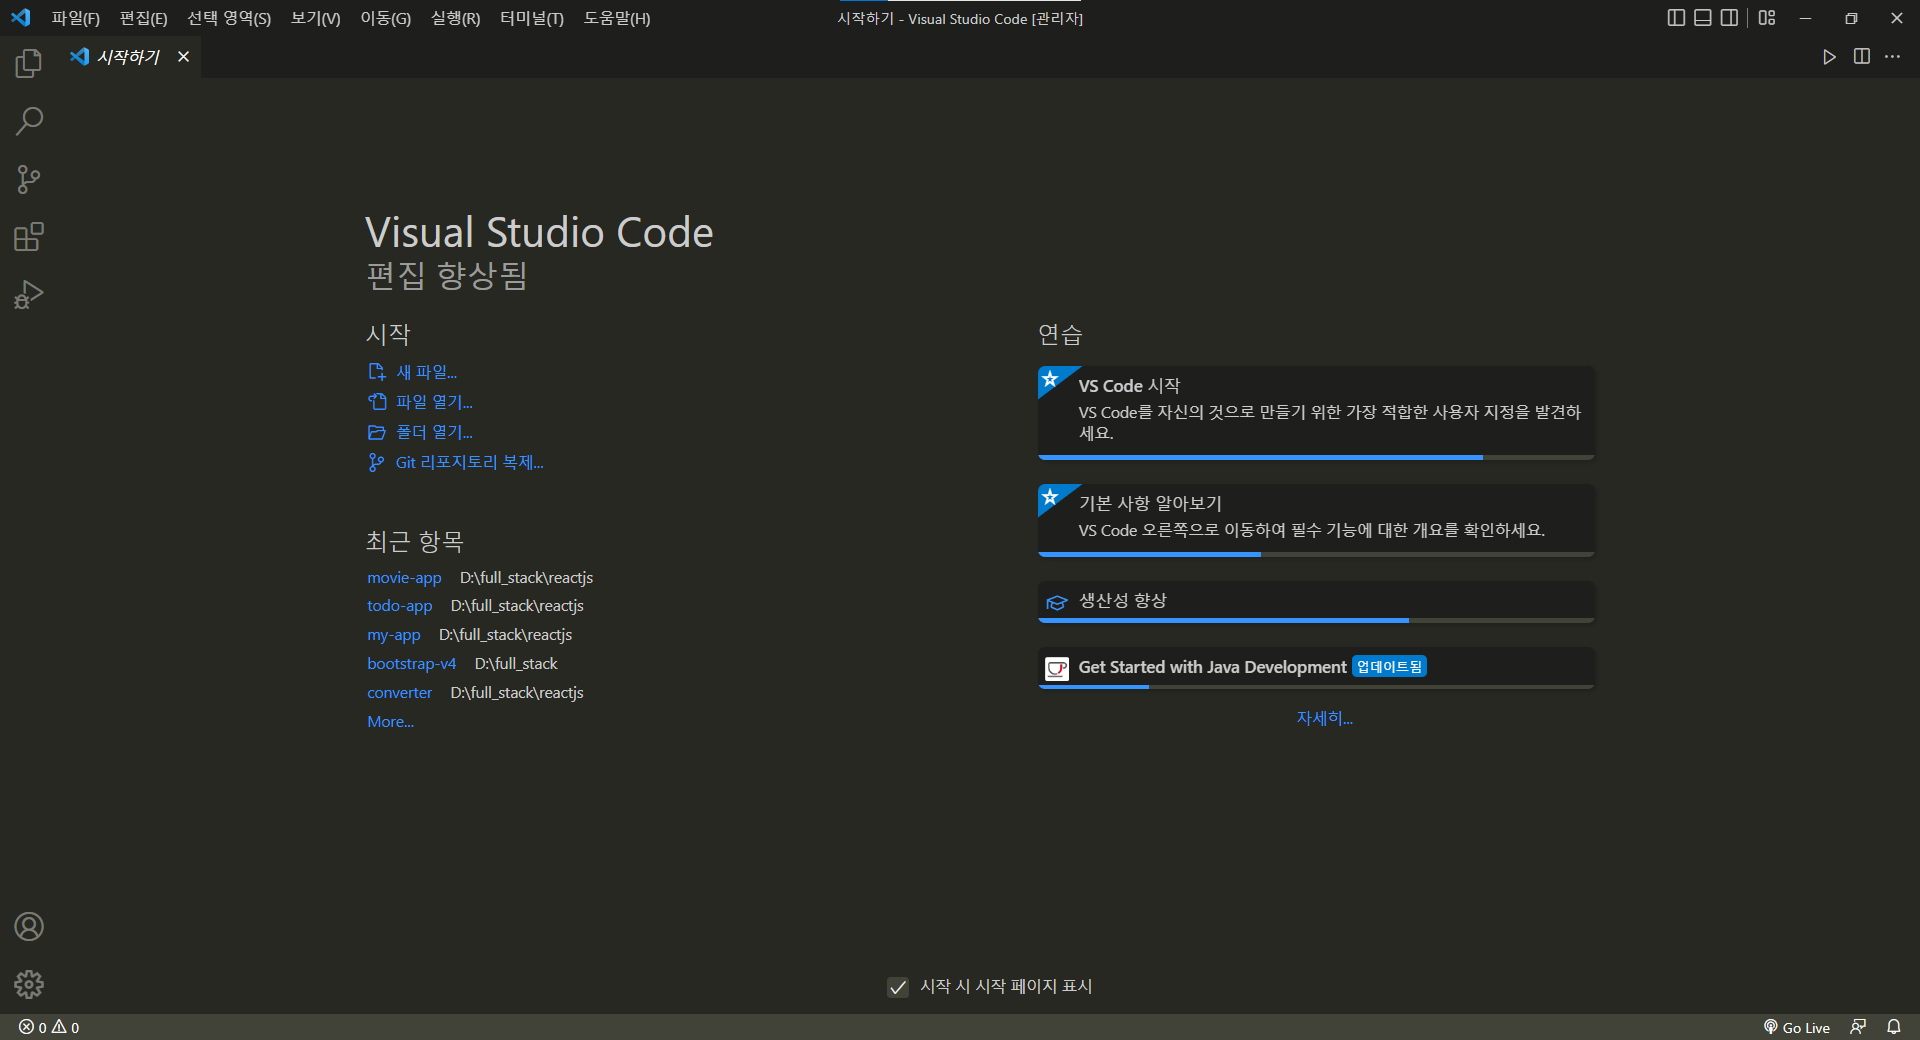Open notifications bell in status bar
Screen dimensions: 1920x1040
1894,1027
